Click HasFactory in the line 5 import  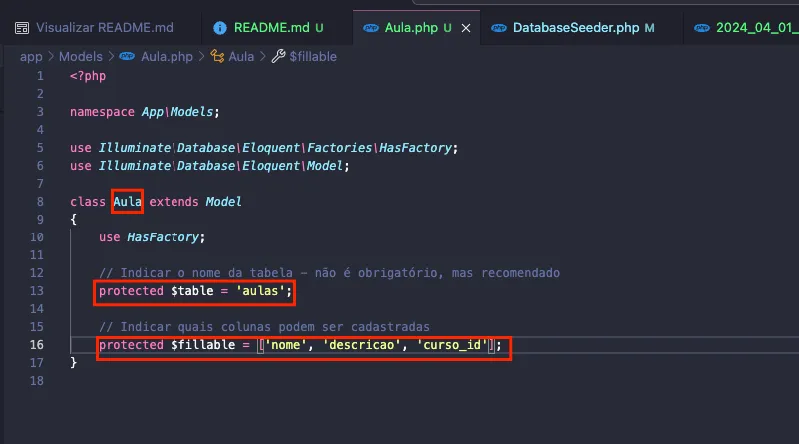point(415,148)
